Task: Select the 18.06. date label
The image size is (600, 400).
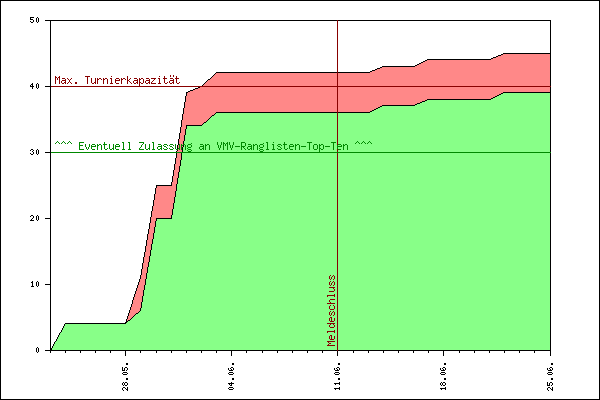Action: pyautogui.click(x=443, y=377)
